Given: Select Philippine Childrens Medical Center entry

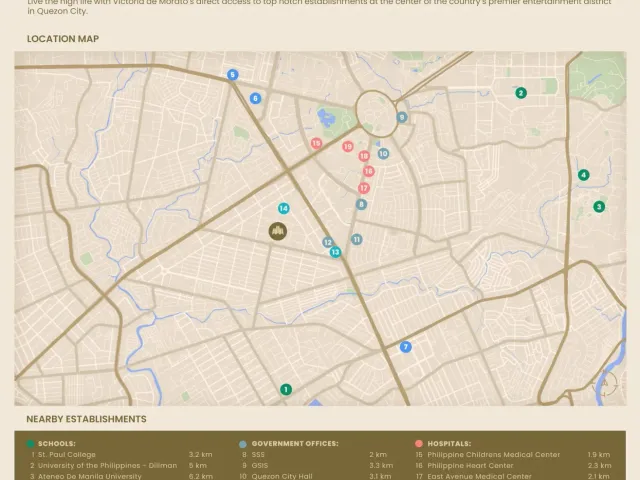Looking at the screenshot, I should tap(493, 455).
